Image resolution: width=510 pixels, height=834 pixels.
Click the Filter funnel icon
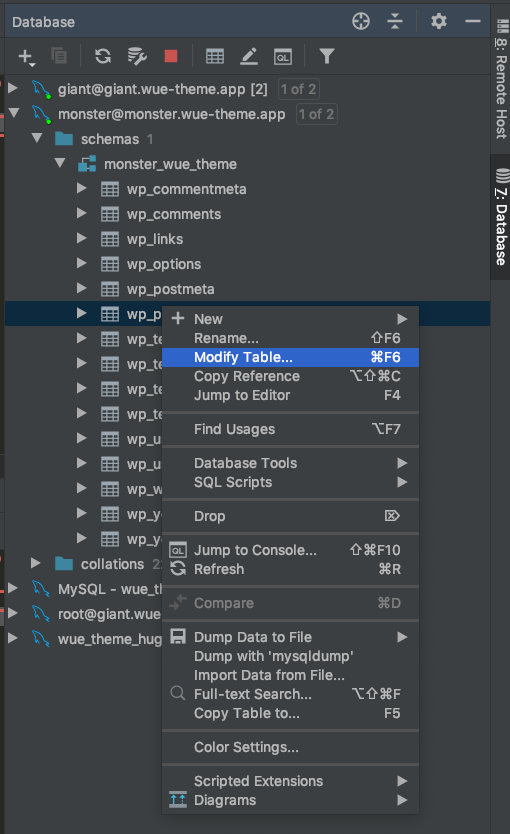tap(327, 56)
